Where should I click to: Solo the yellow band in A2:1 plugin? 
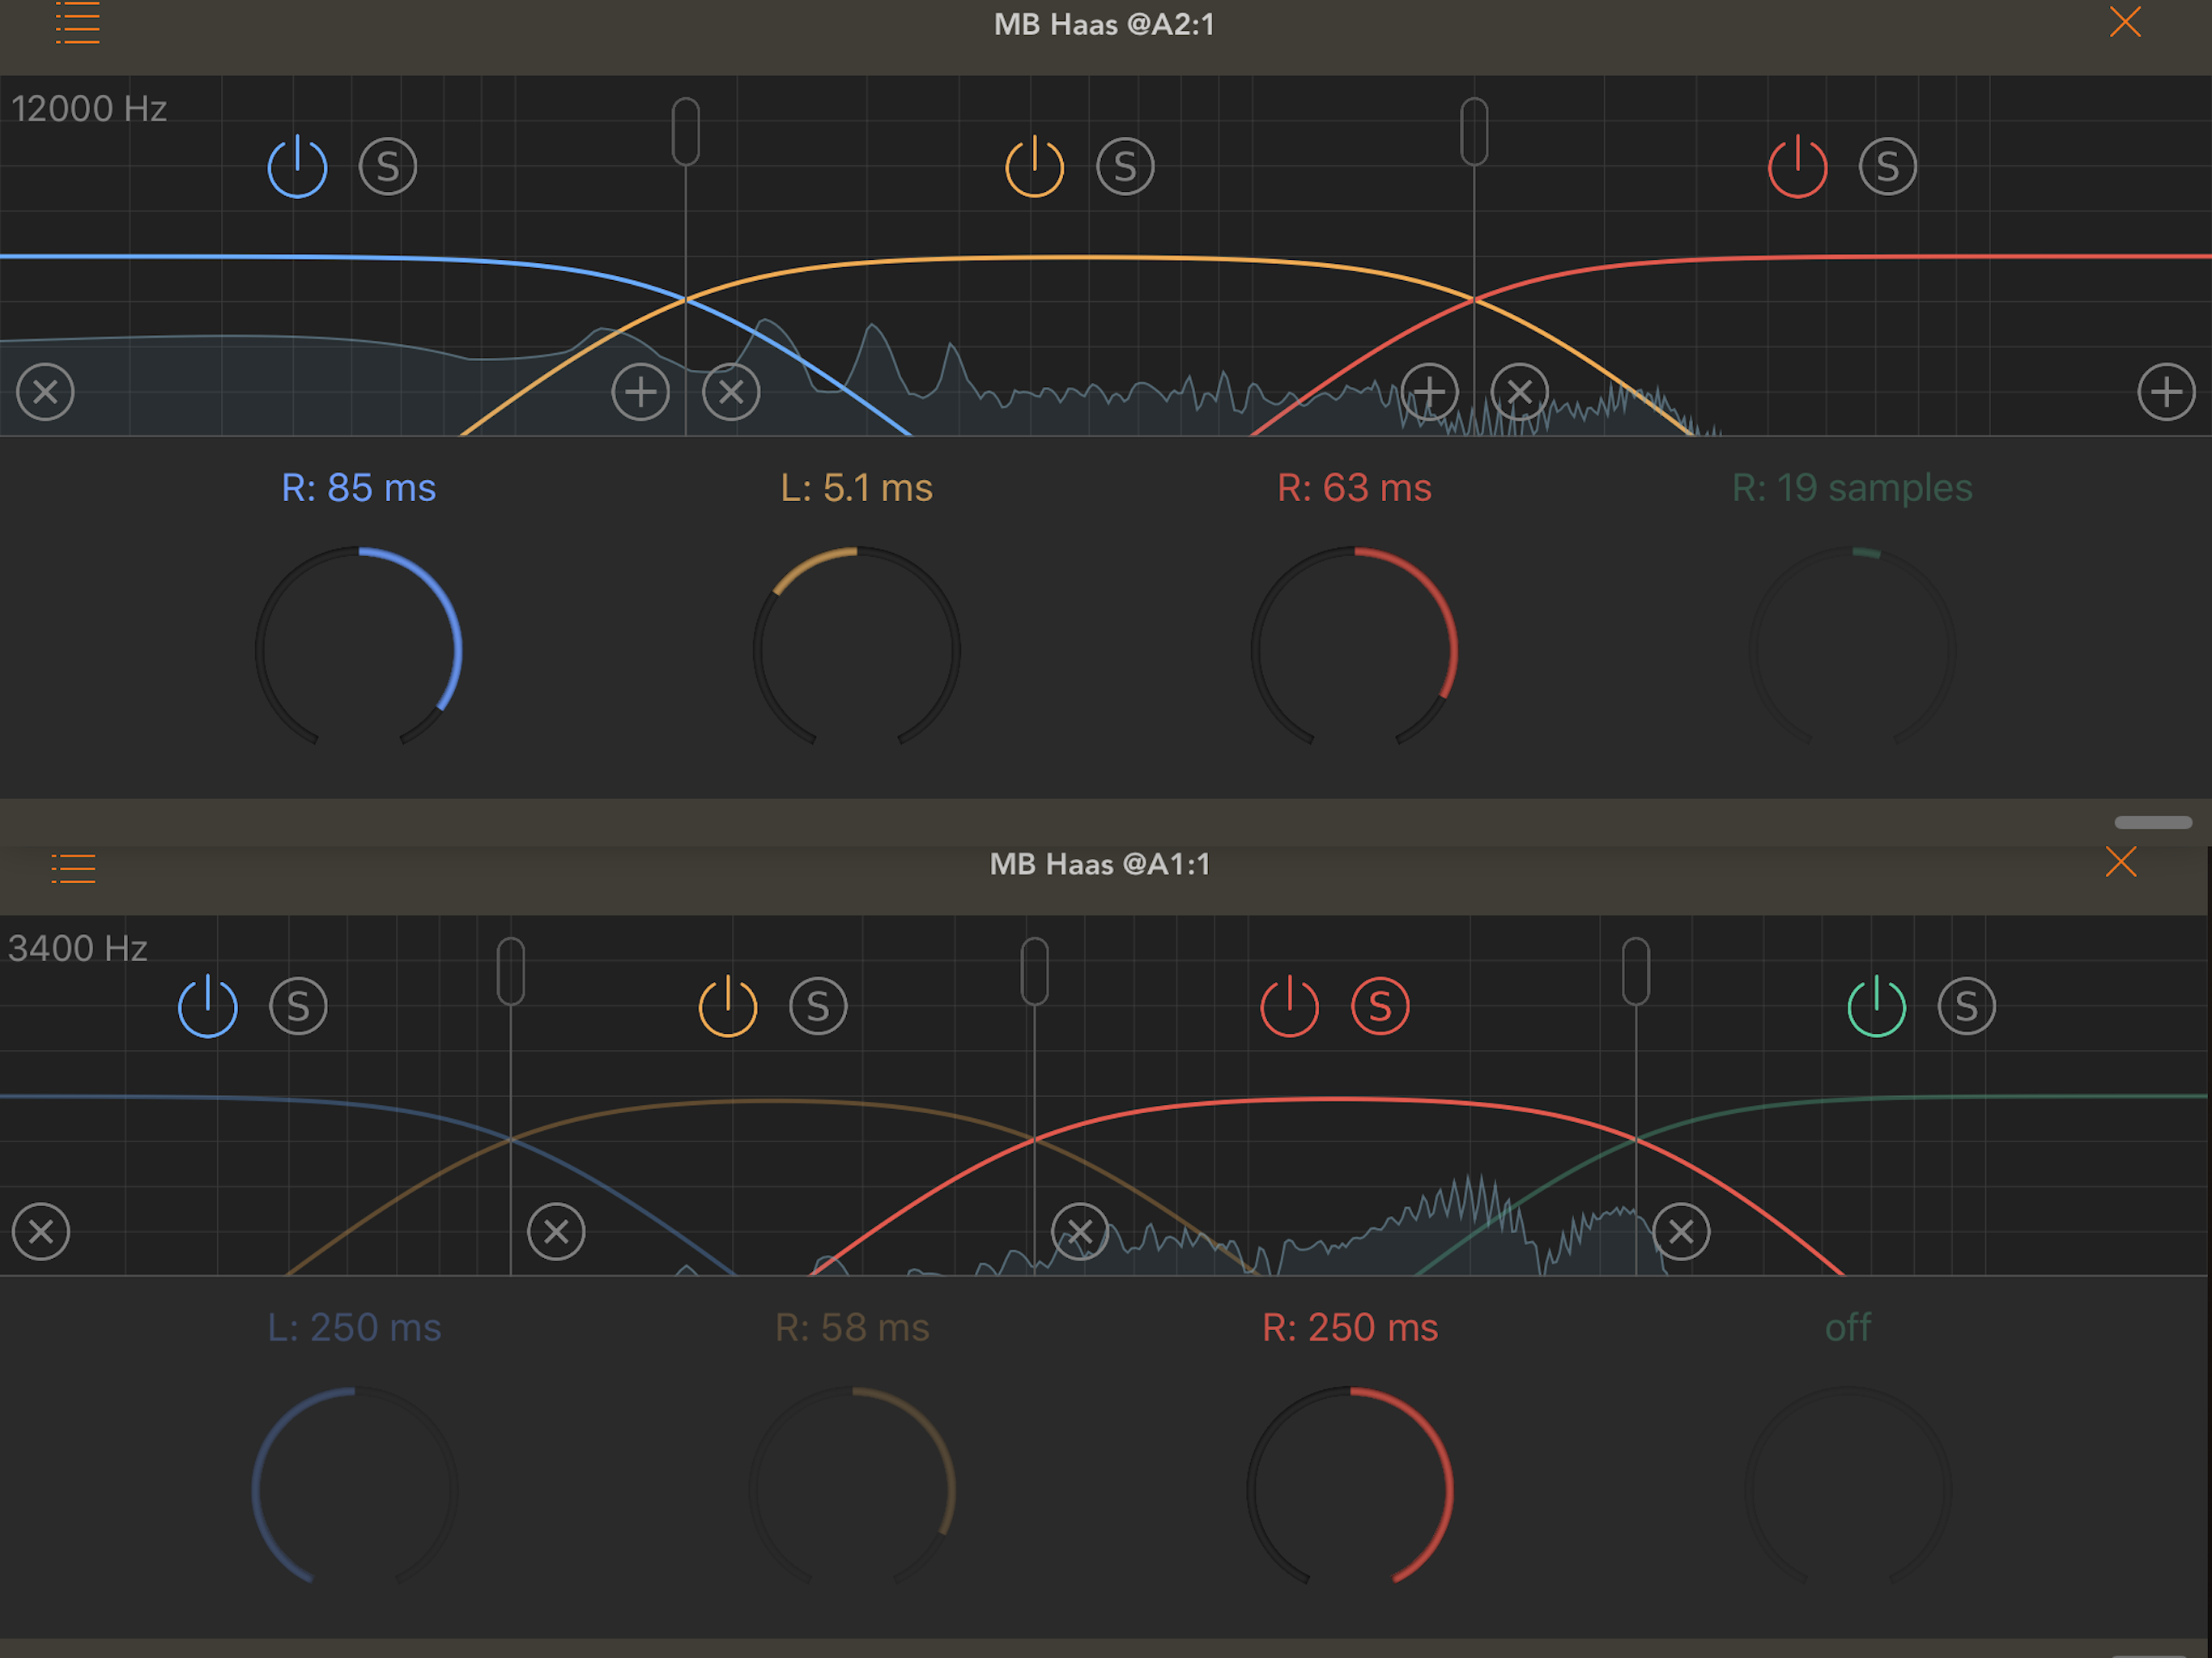pyautogui.click(x=1125, y=167)
